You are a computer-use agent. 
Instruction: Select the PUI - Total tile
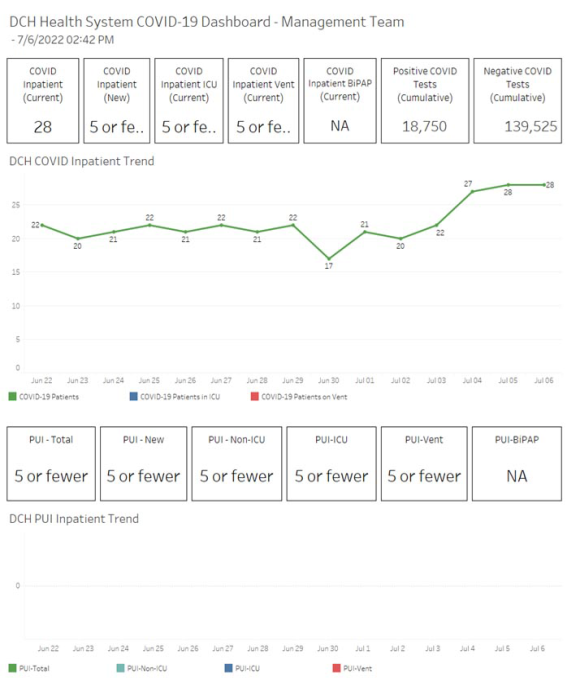point(51,464)
